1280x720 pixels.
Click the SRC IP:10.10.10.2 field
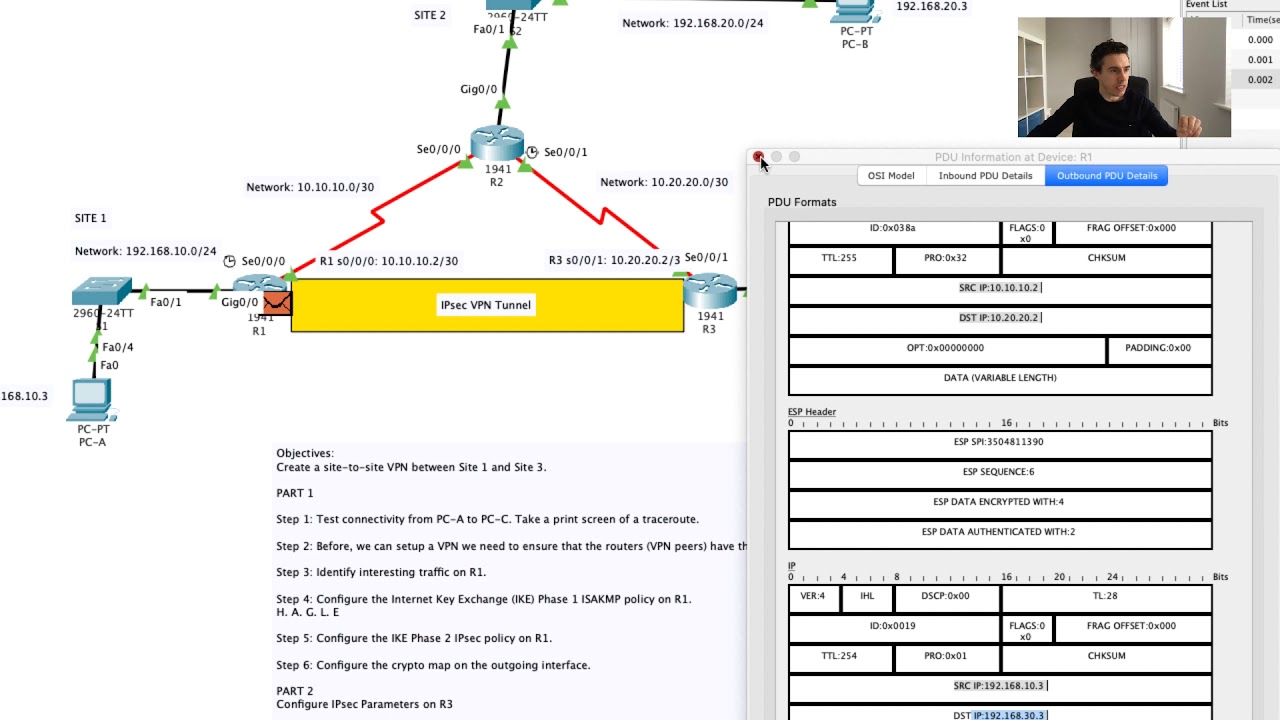[x=1000, y=288]
